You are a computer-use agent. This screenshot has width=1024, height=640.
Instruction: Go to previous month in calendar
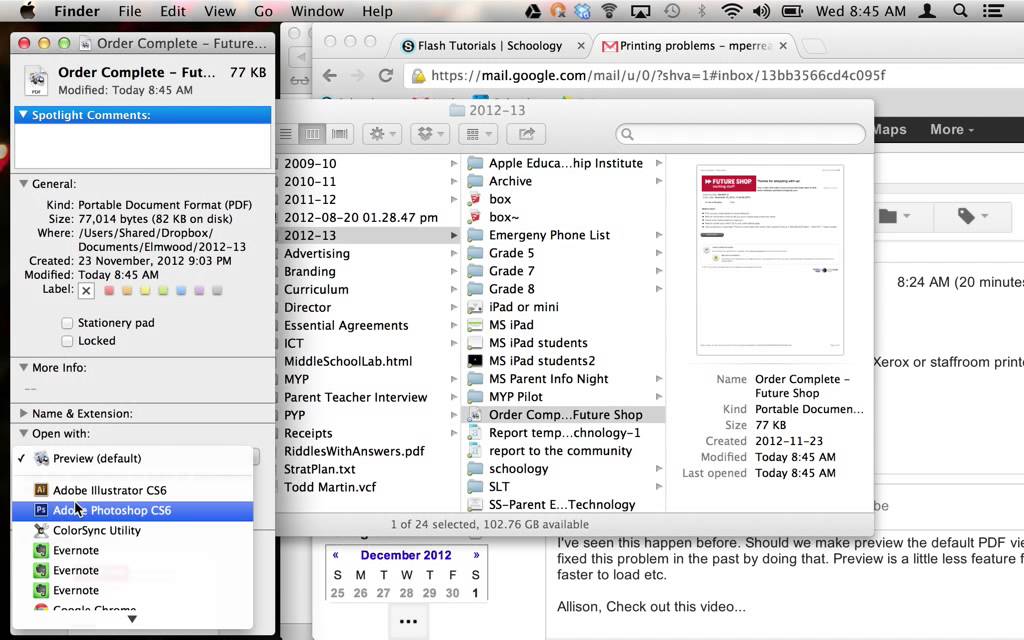(336, 555)
